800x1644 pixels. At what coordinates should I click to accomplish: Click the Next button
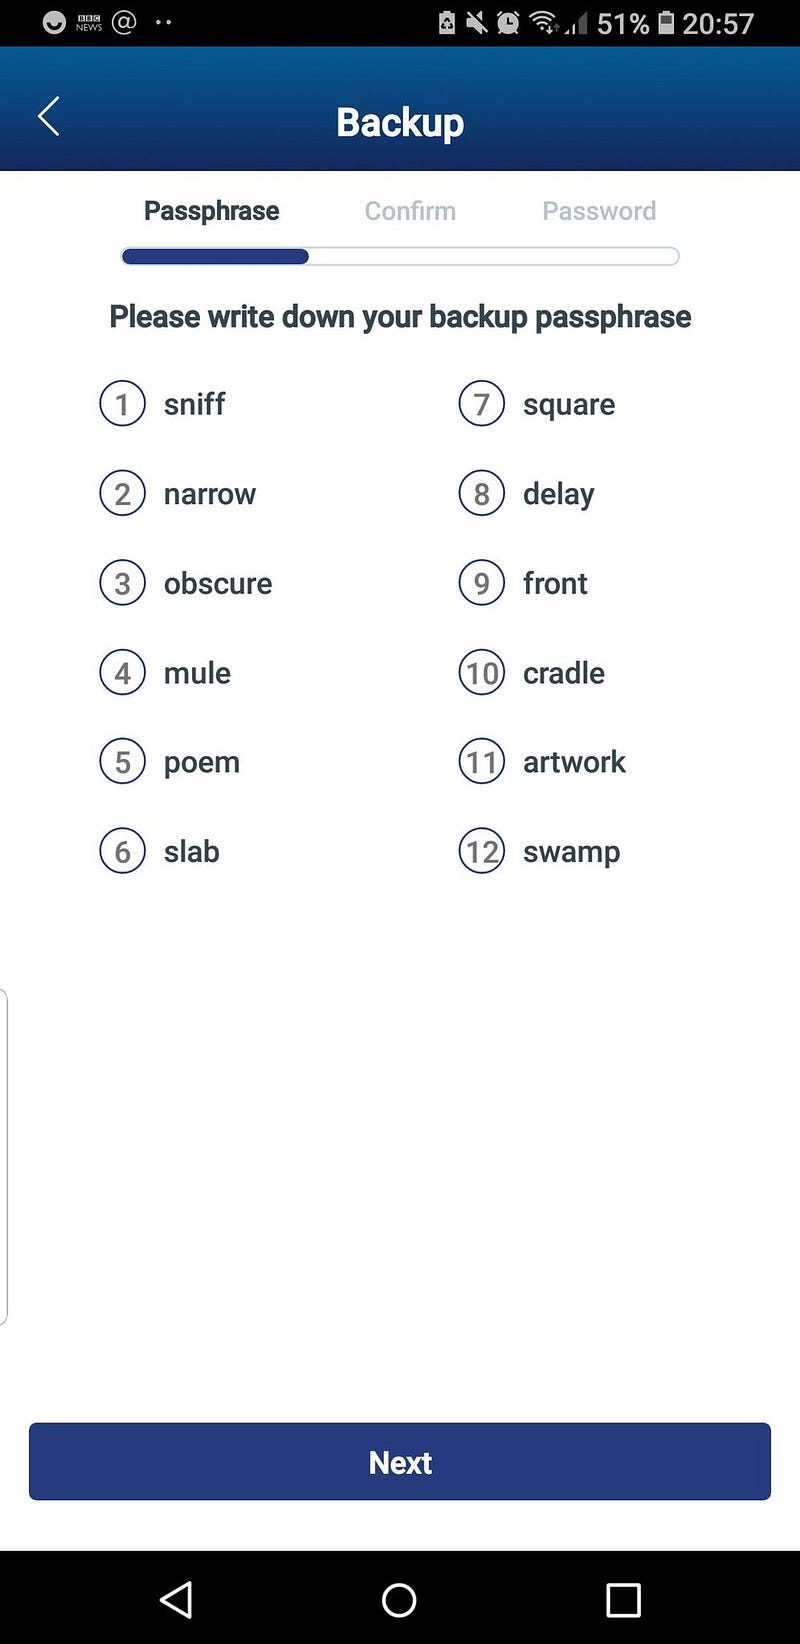tap(400, 1461)
